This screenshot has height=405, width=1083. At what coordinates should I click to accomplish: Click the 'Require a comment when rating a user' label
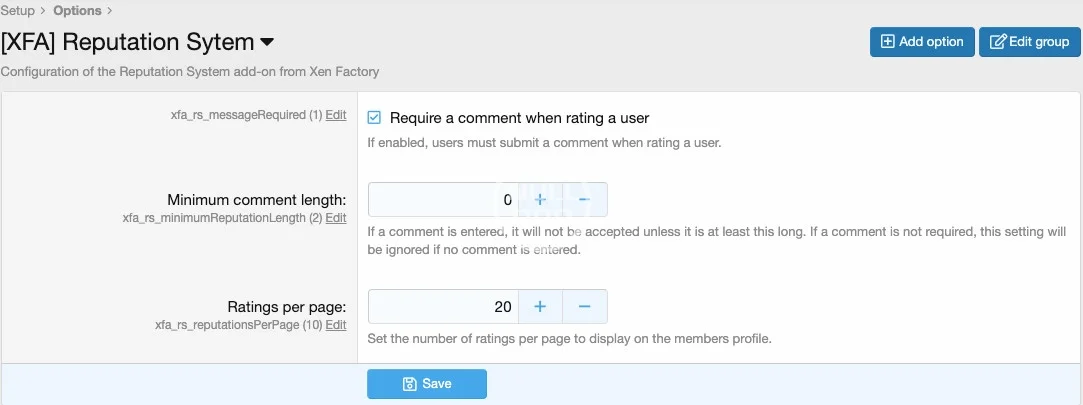(x=519, y=118)
